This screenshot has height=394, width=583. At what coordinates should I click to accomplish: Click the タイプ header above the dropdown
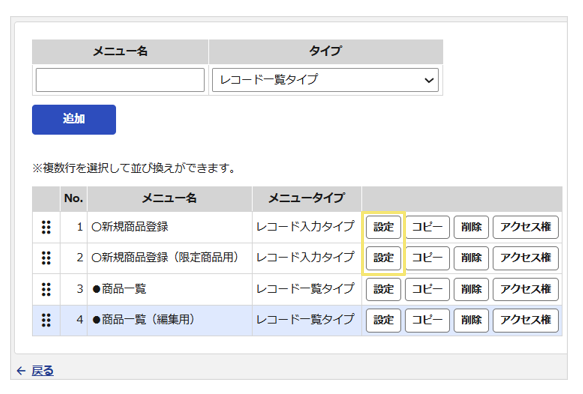click(x=326, y=51)
